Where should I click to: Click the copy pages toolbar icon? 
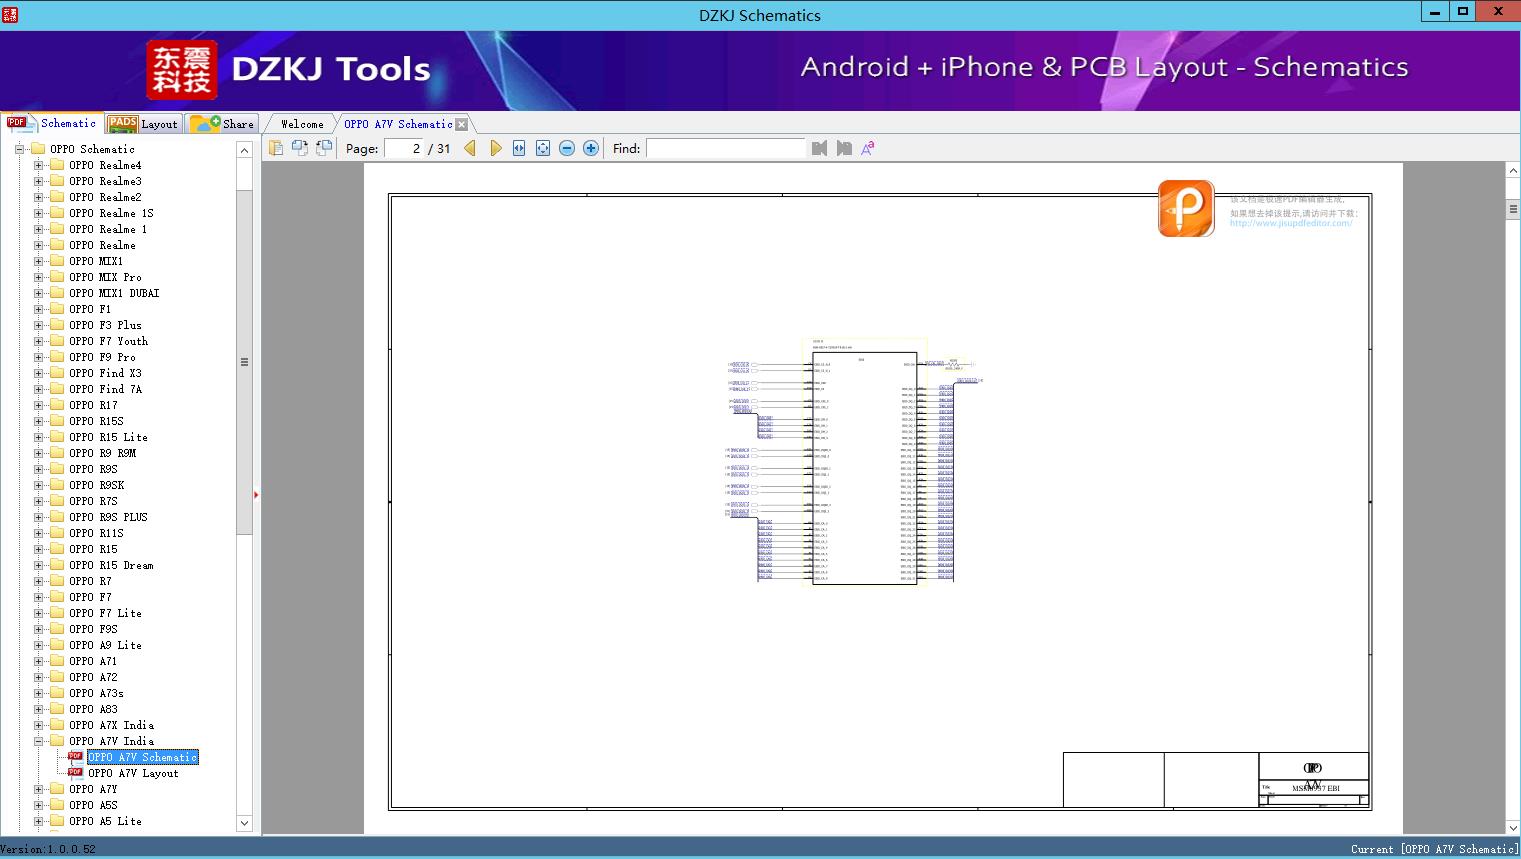tap(276, 148)
